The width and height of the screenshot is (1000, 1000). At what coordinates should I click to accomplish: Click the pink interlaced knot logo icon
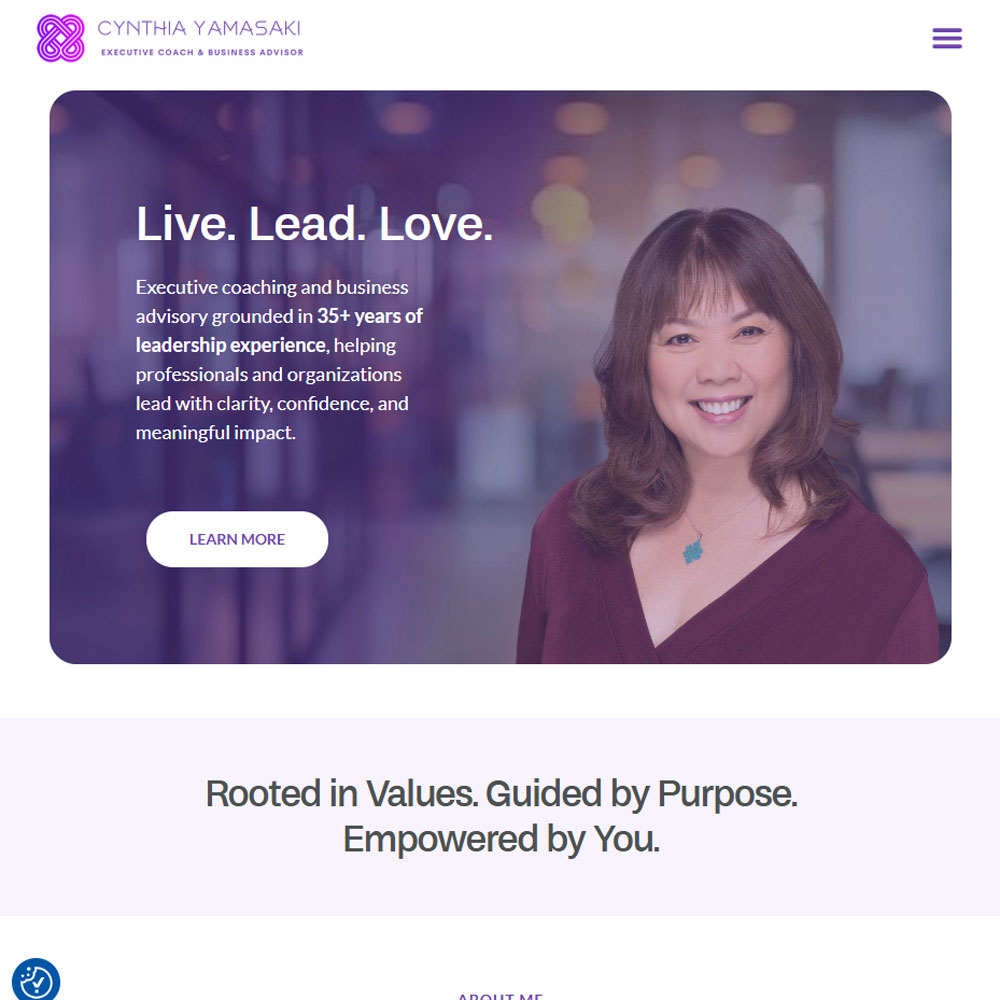pos(61,38)
